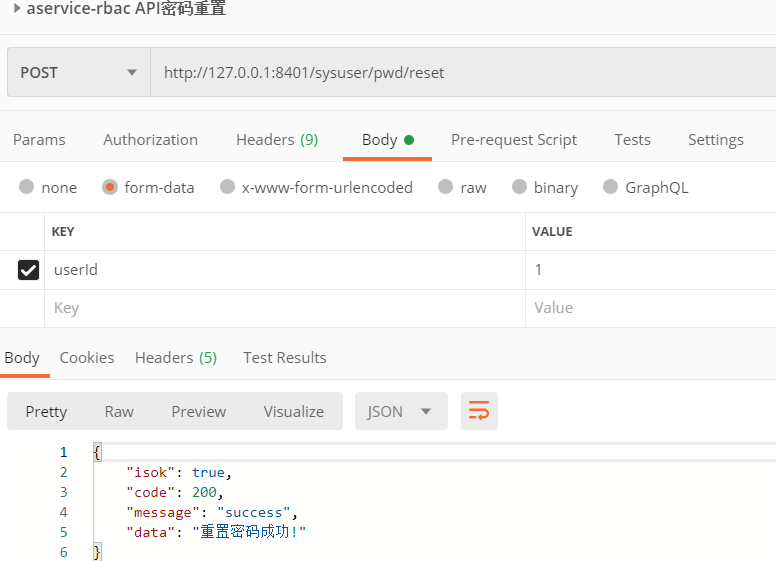Viewport: 776px width, 561px height.
Task: Uncheck the userId parameter checkbox
Action: (29, 270)
